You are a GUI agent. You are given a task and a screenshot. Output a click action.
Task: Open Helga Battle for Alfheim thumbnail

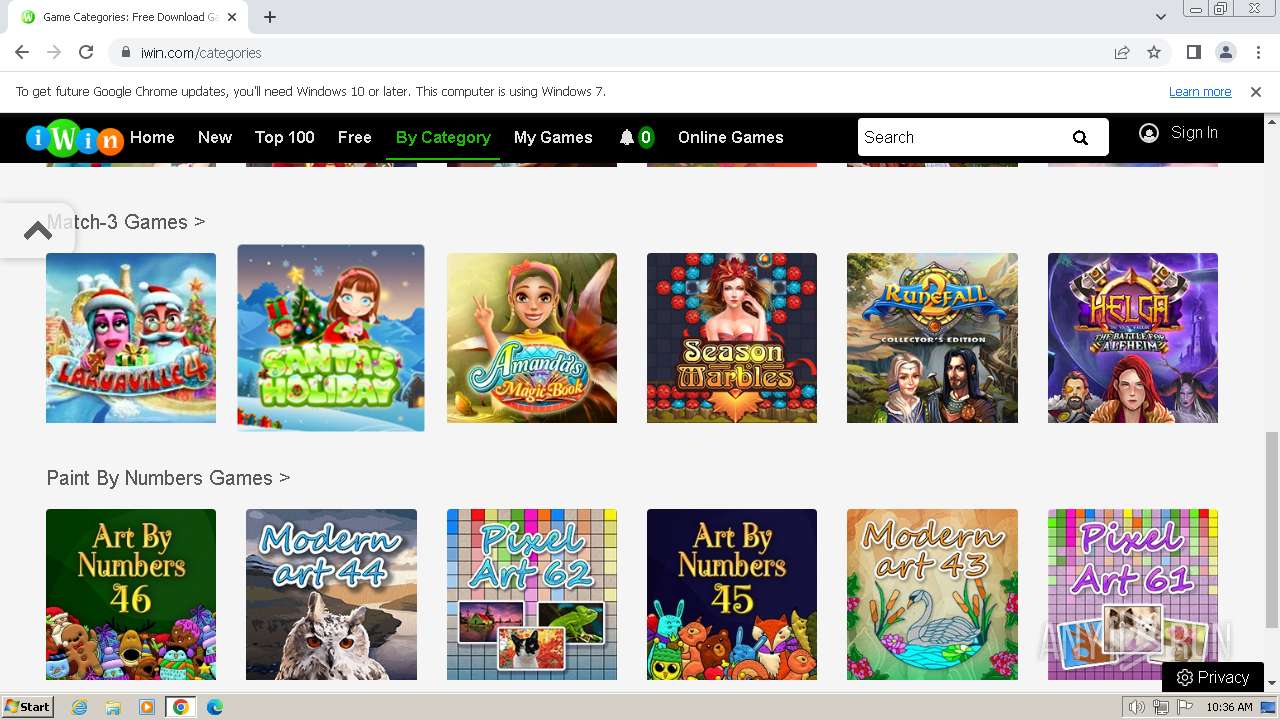click(x=1133, y=338)
